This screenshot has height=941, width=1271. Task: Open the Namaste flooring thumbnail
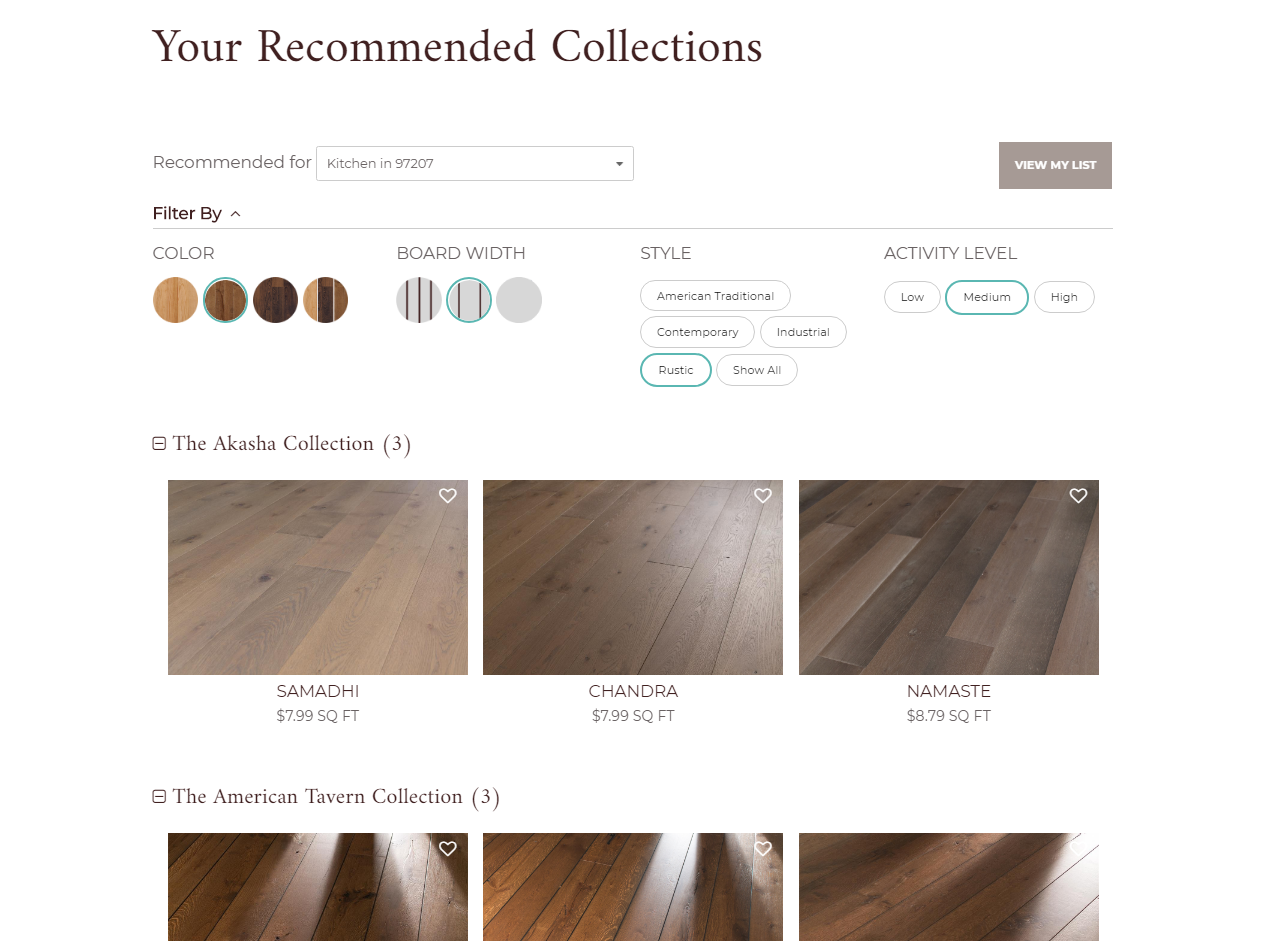point(948,578)
